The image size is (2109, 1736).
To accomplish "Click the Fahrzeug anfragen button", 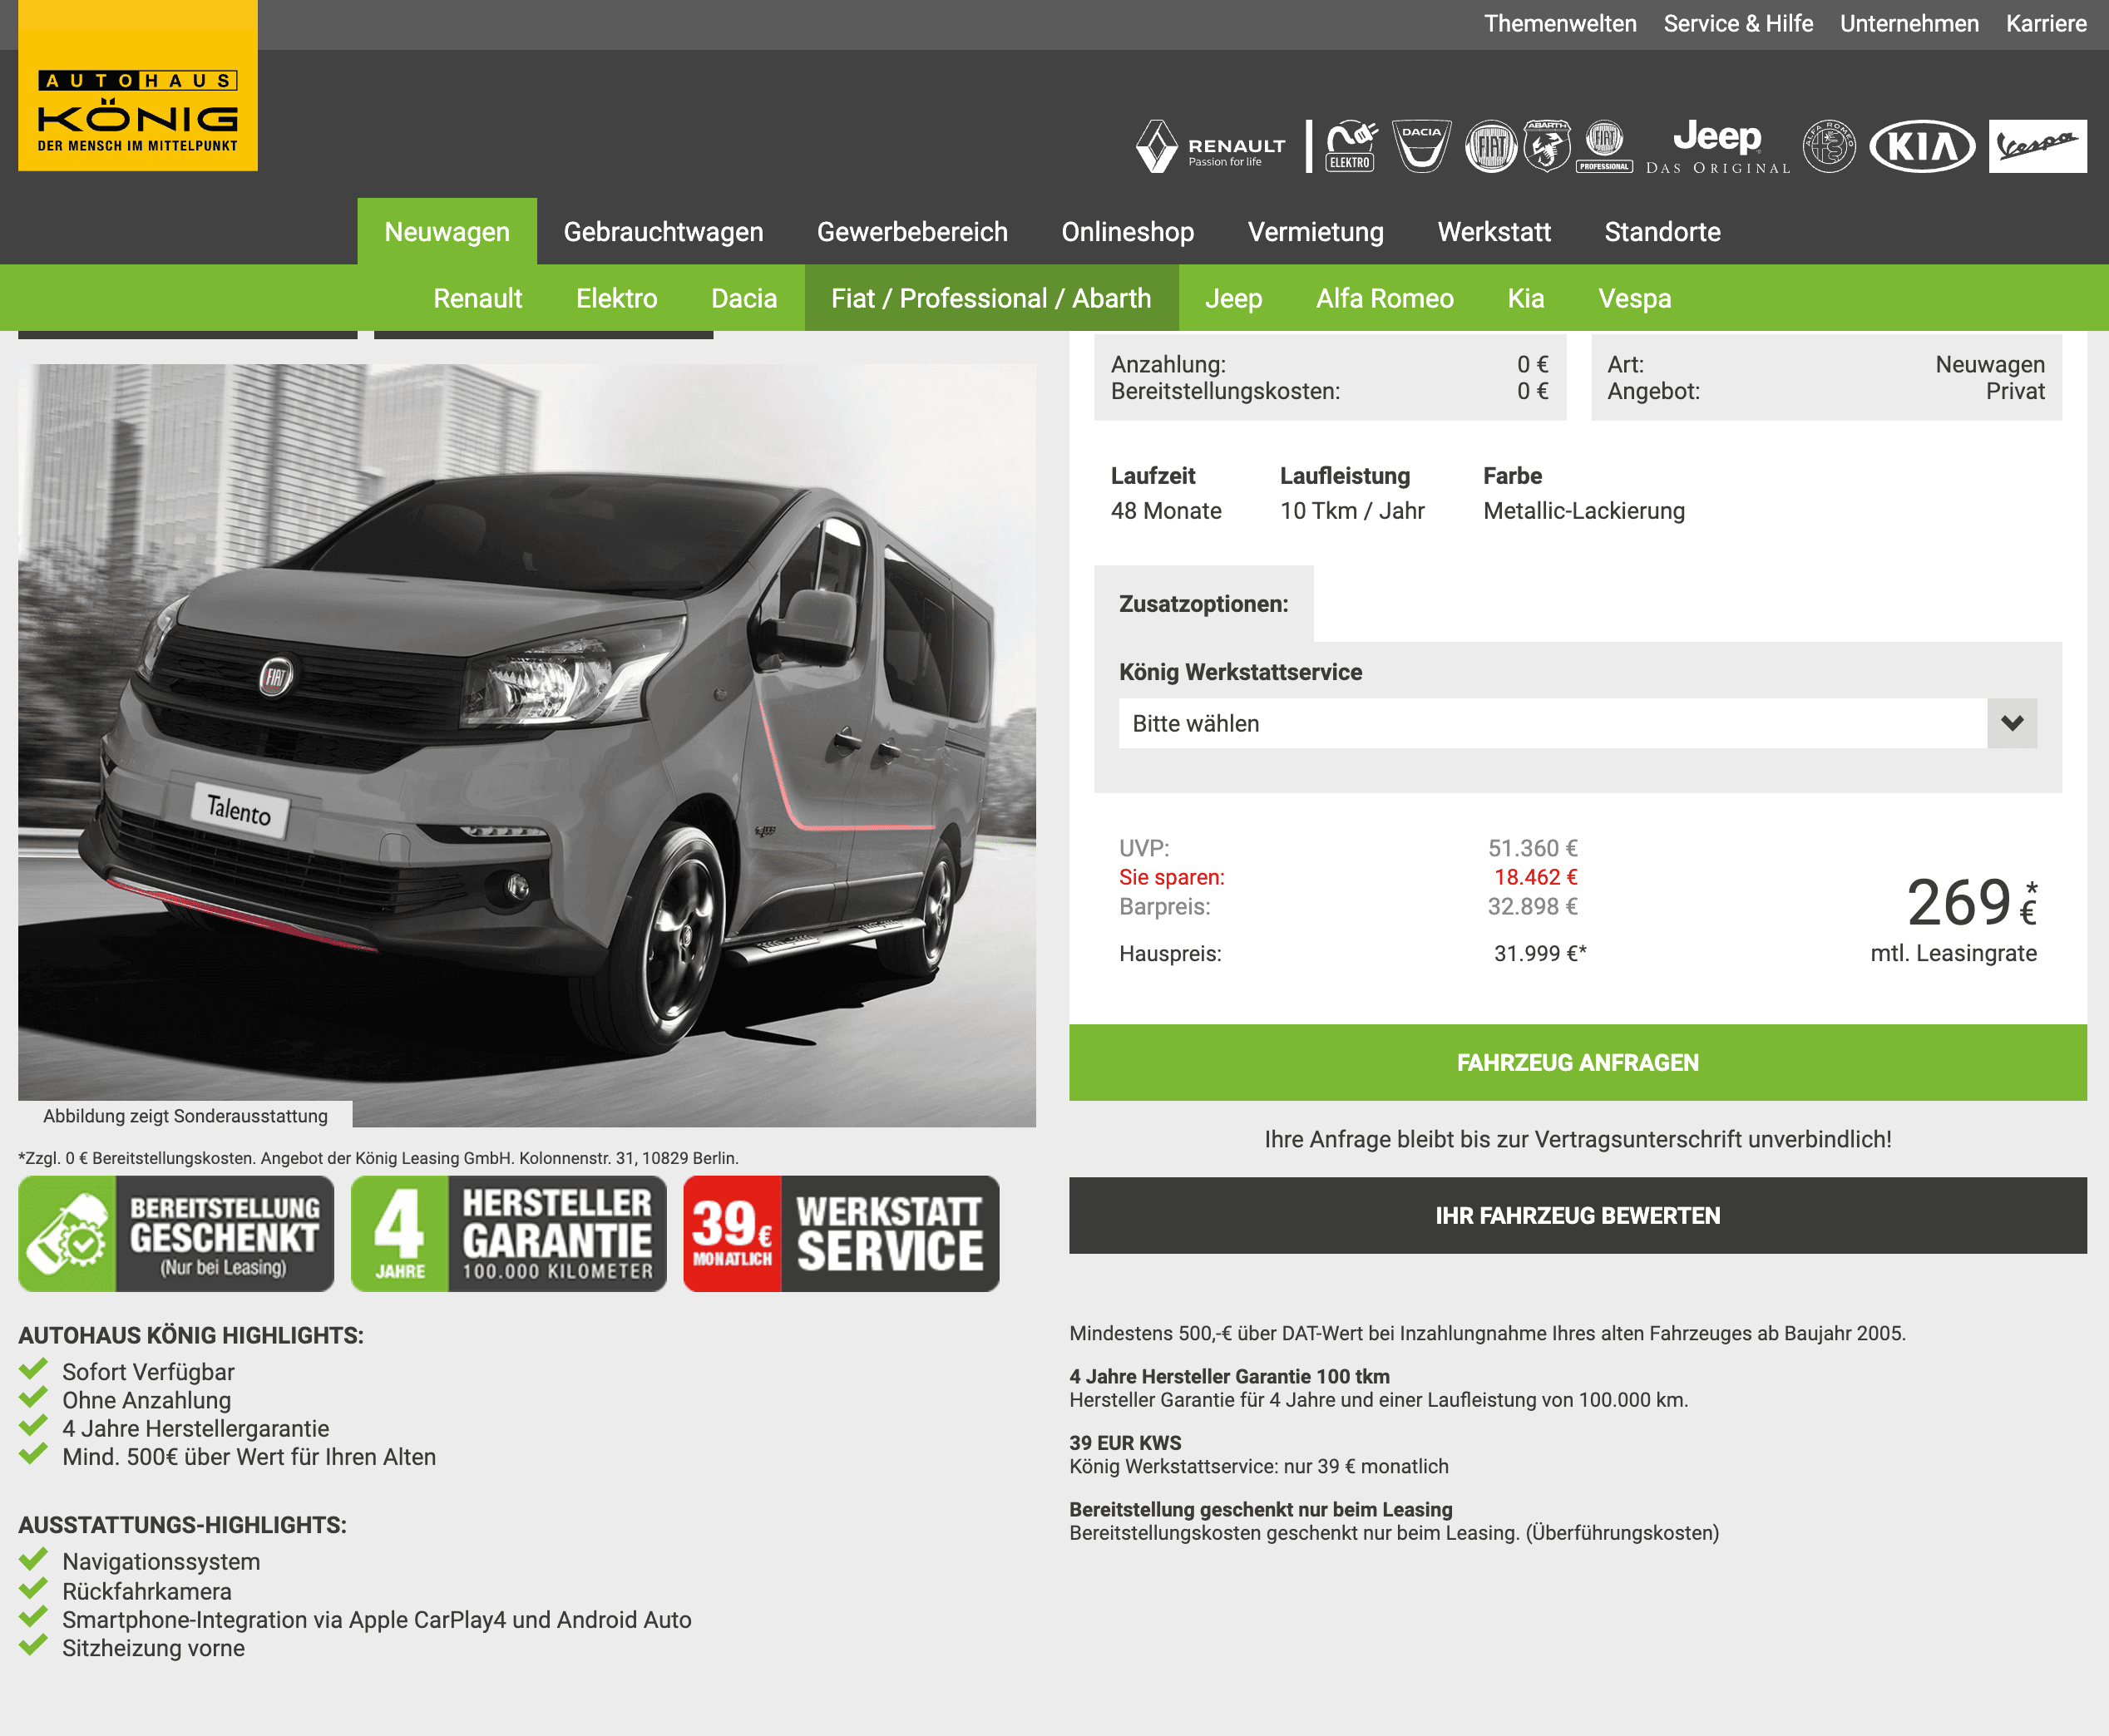I will (1577, 1063).
